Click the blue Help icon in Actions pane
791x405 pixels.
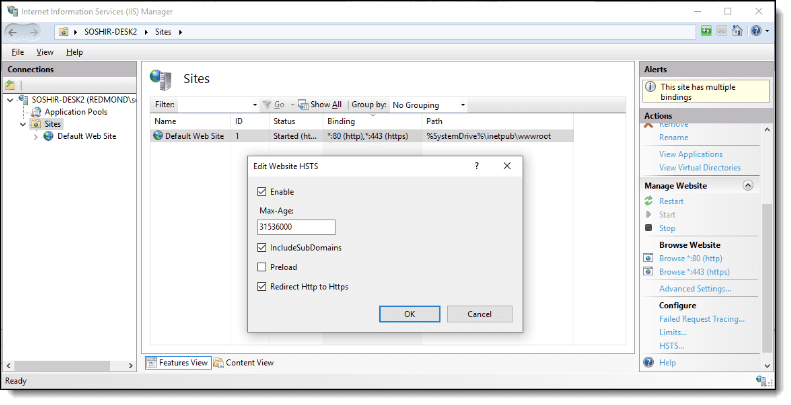(649, 362)
